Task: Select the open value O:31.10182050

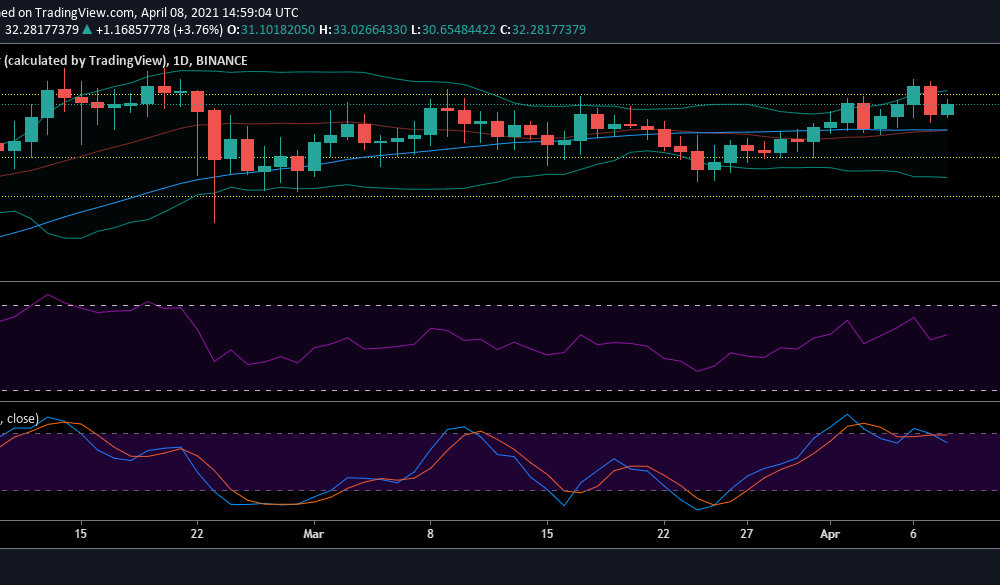Action: [x=271, y=30]
